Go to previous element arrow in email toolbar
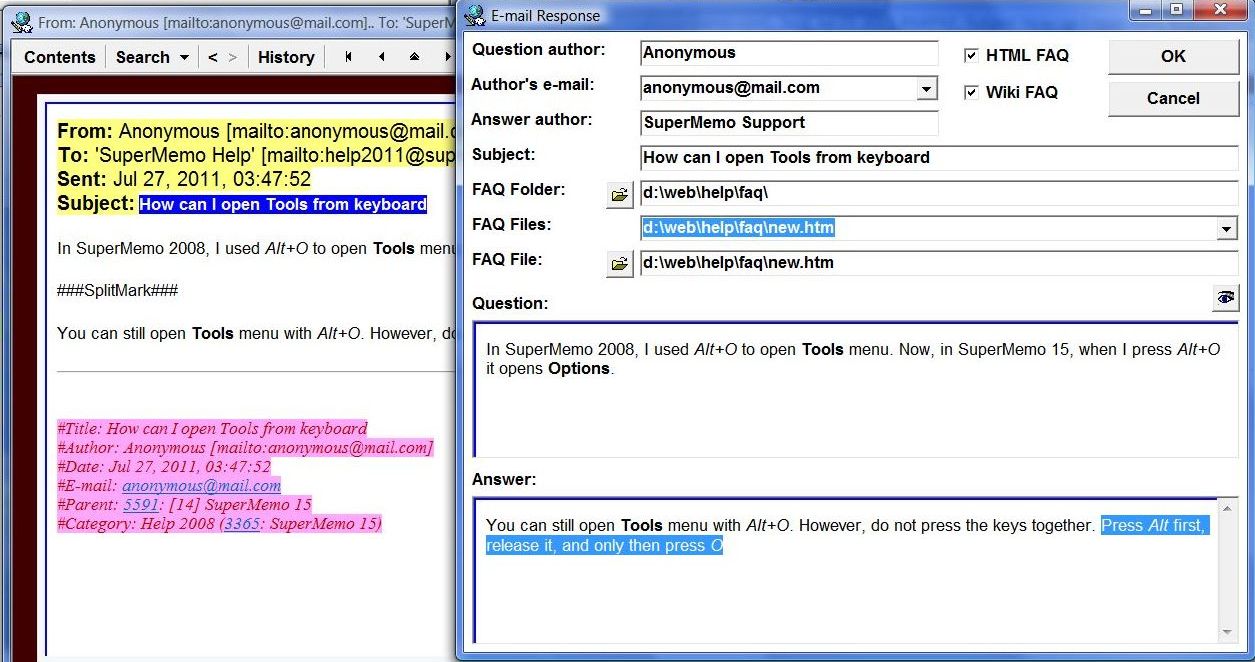 pos(381,57)
